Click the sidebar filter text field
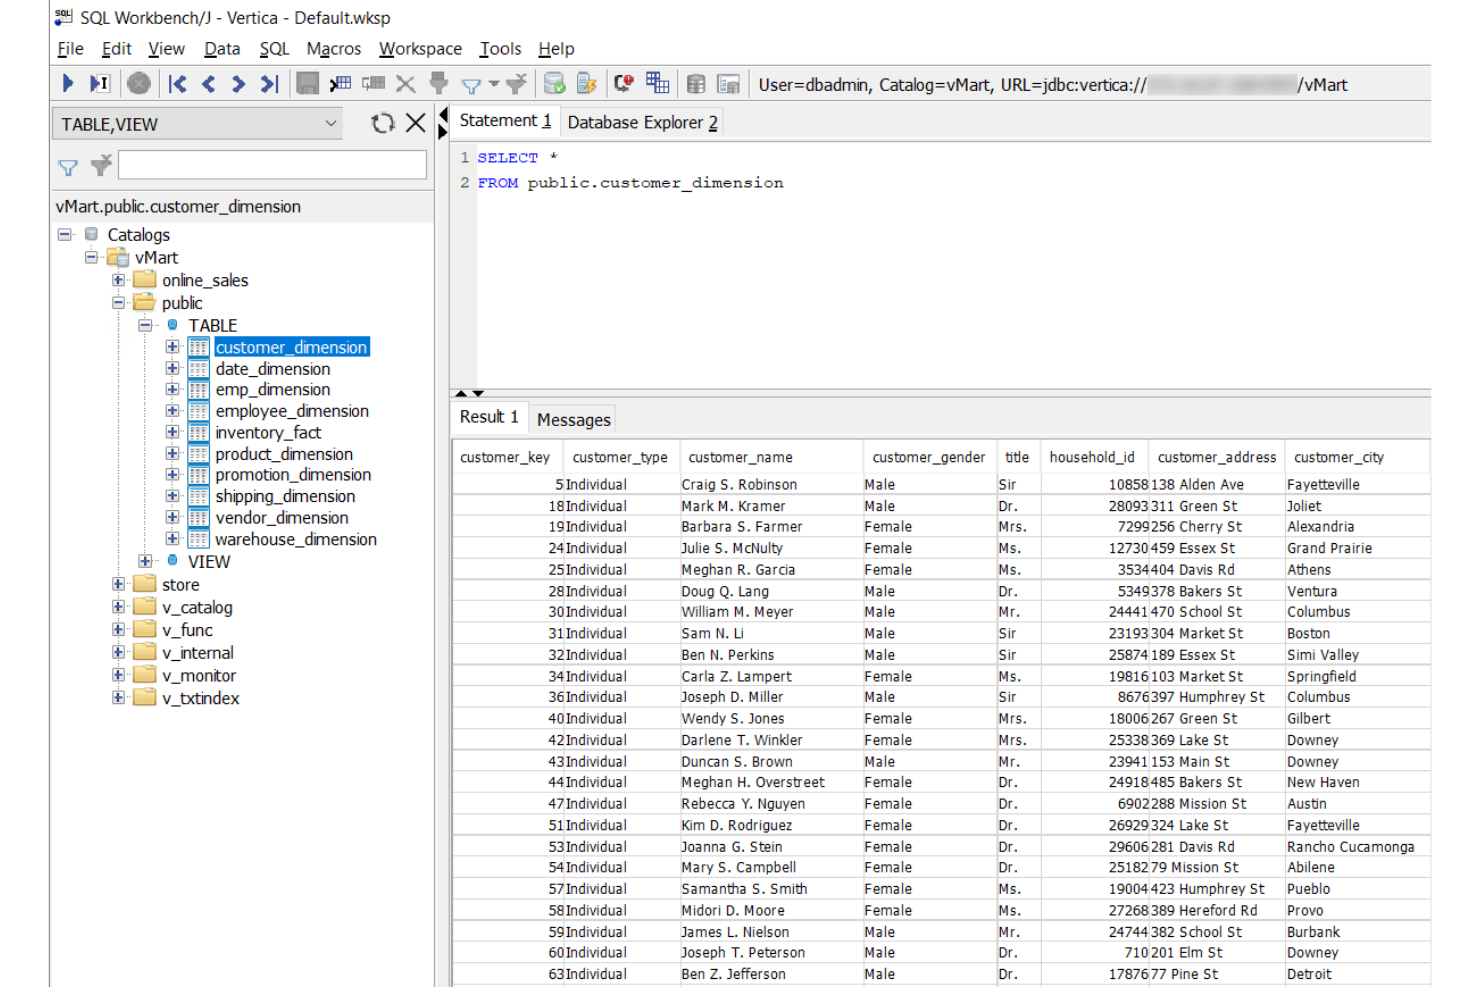Viewport: 1480px width, 987px height. click(x=270, y=164)
